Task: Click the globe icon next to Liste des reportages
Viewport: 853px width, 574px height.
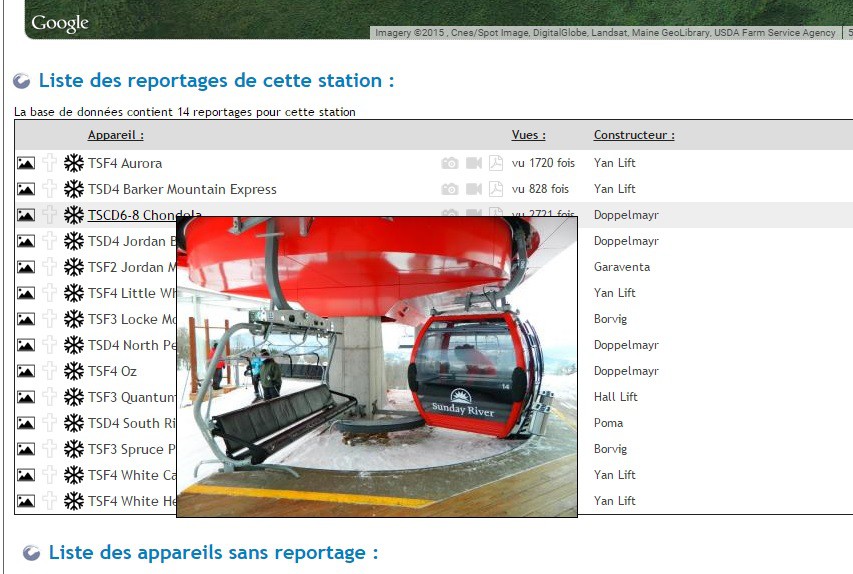Action: (22, 81)
